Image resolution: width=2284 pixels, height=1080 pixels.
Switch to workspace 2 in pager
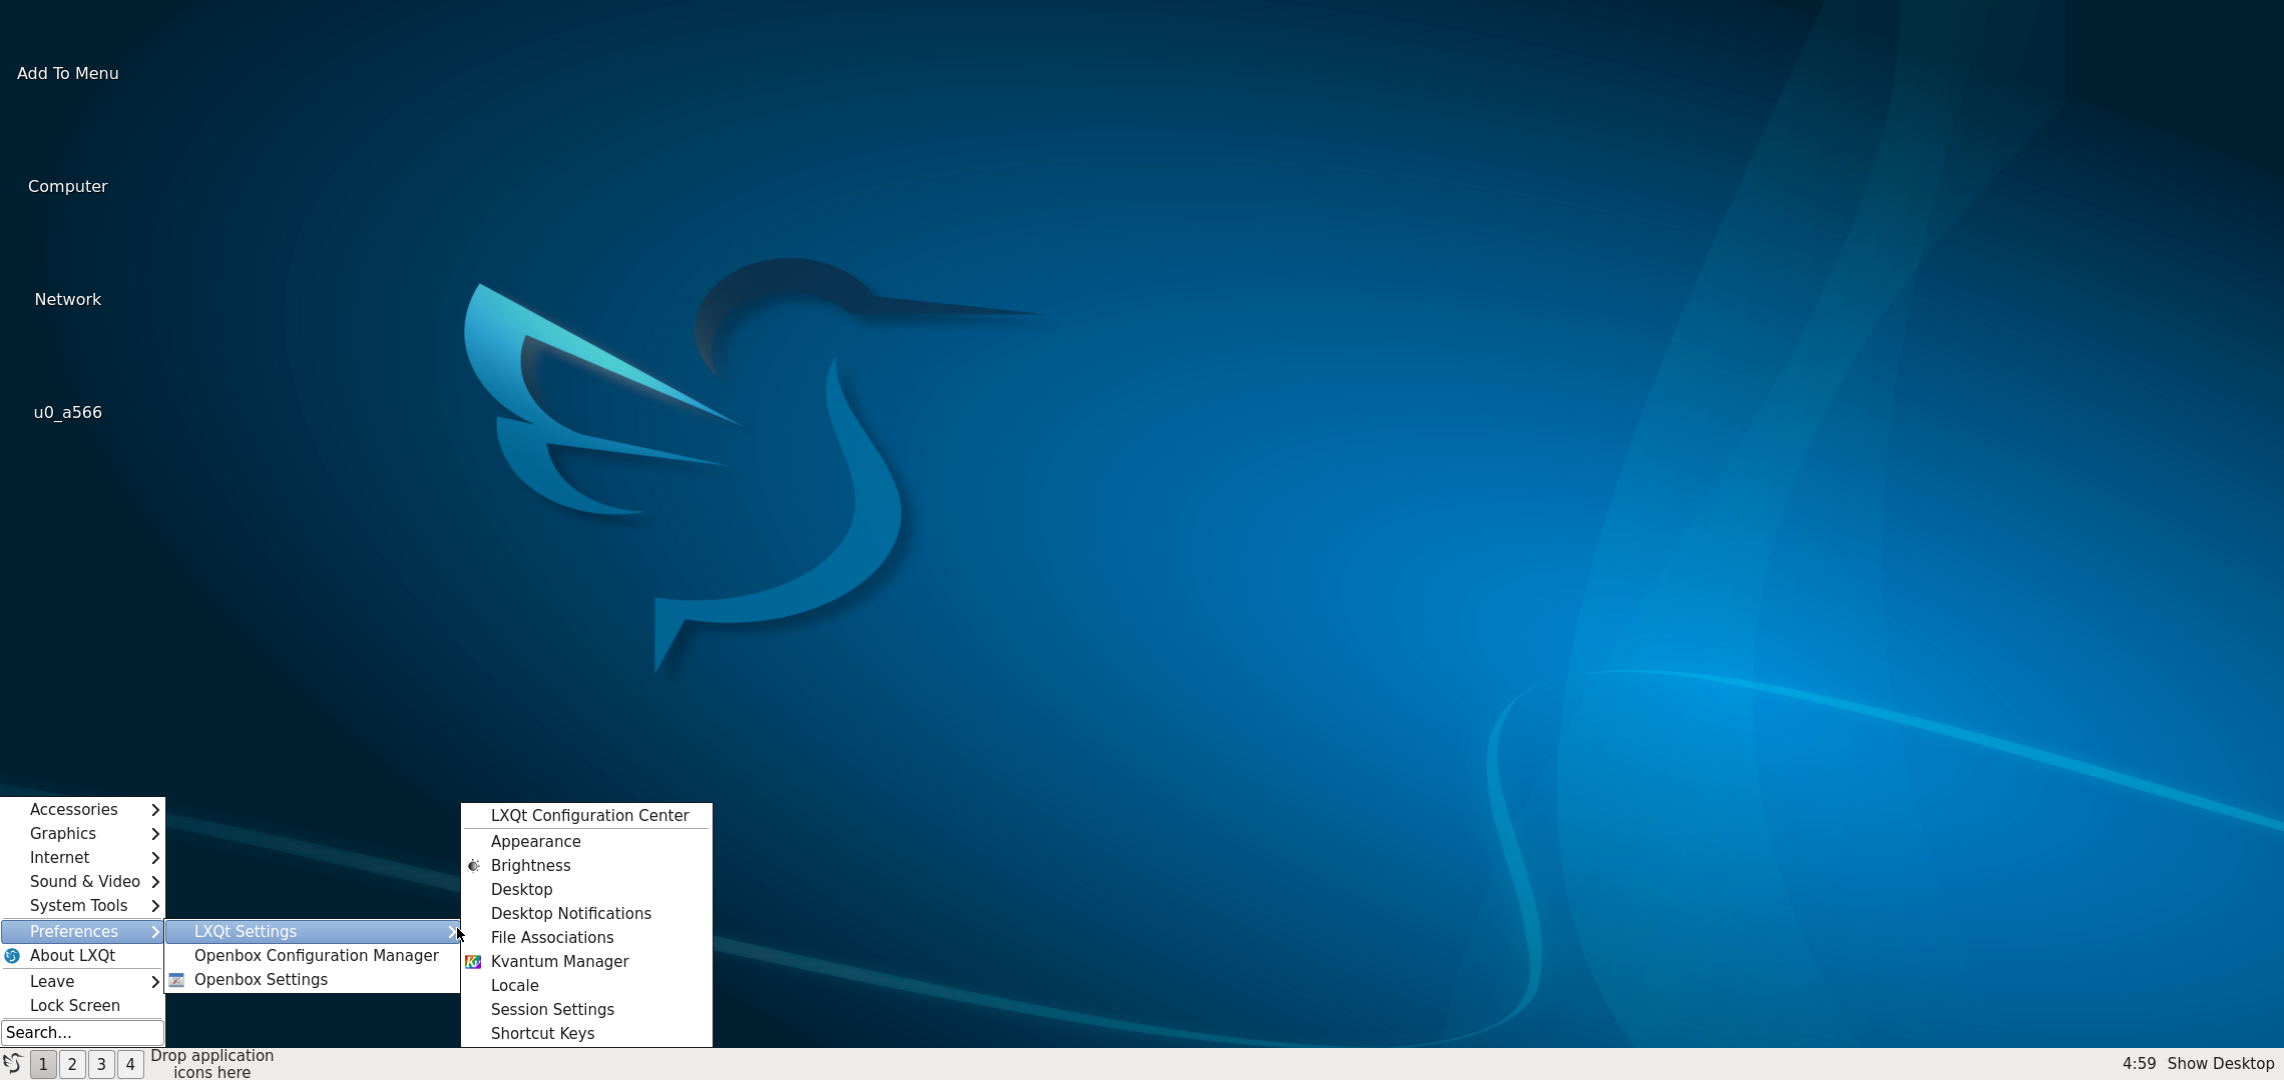[x=72, y=1064]
